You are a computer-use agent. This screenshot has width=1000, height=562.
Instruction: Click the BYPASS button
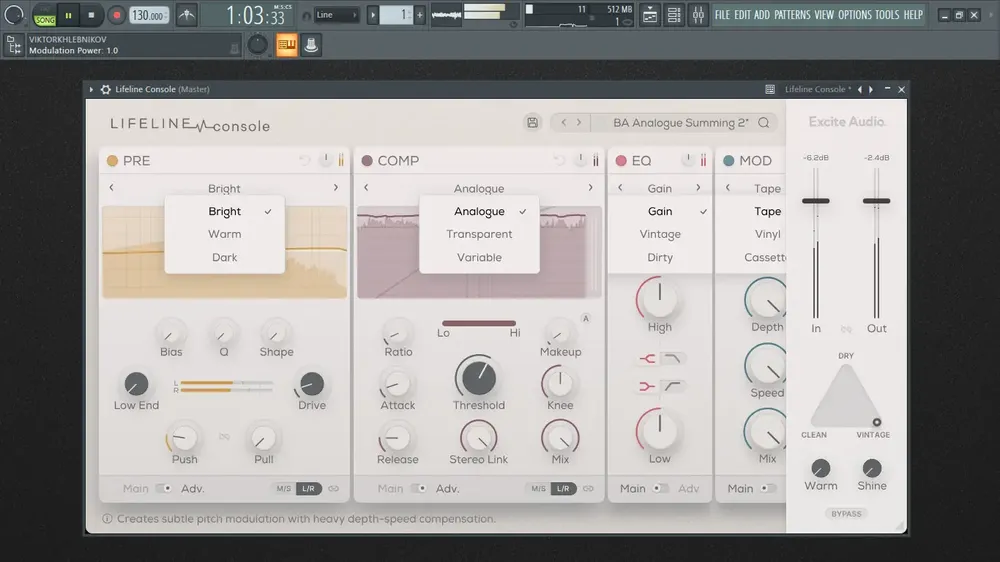[846, 514]
